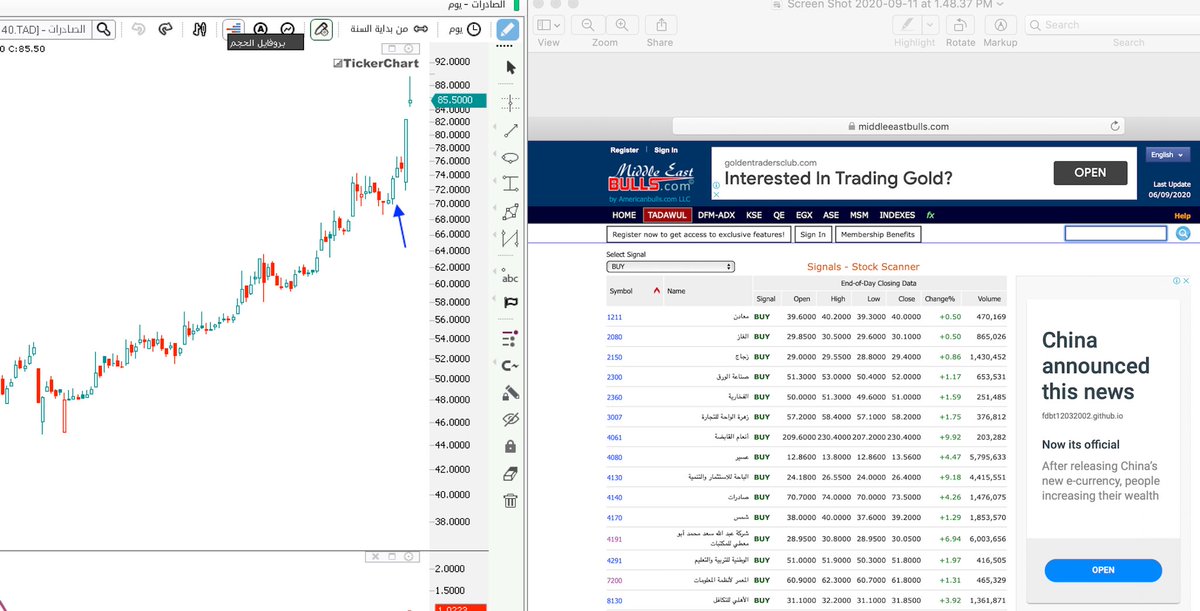Rotate the image with Rotate button
The image size is (1200, 611).
click(960, 24)
